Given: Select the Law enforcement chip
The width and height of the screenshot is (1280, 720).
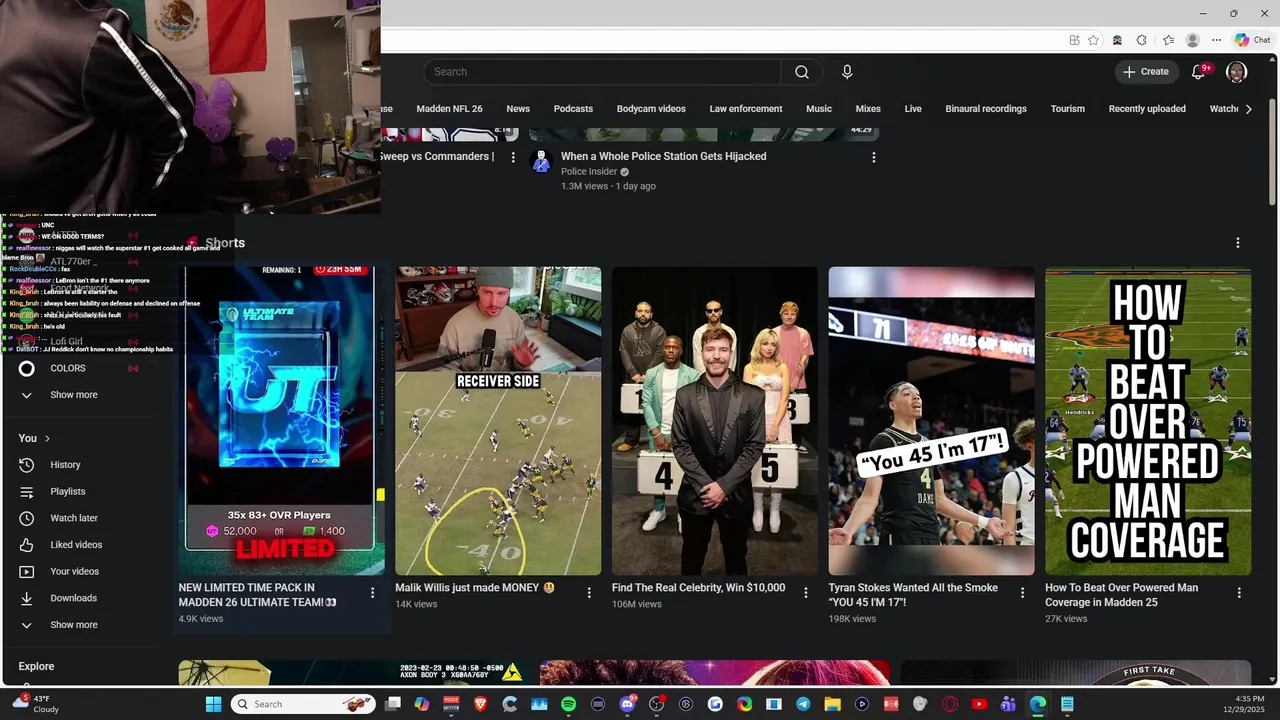Looking at the screenshot, I should pos(746,109).
